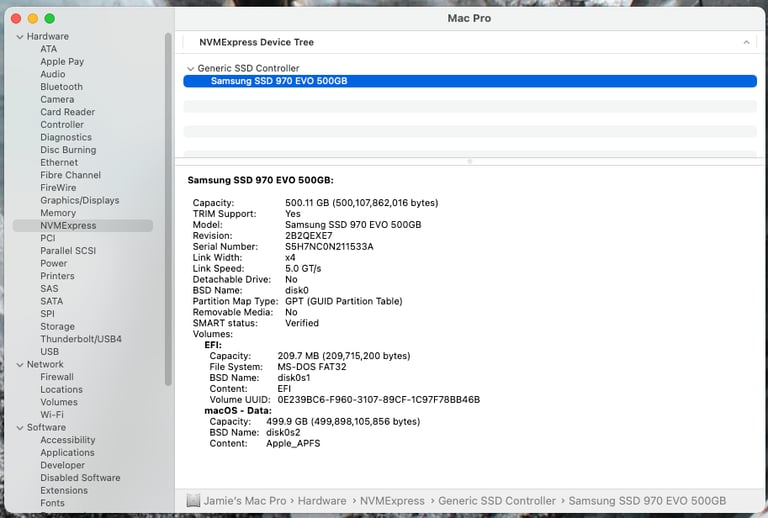Select SATA in sidebar
Screen dimensions: 768x518
(51, 302)
